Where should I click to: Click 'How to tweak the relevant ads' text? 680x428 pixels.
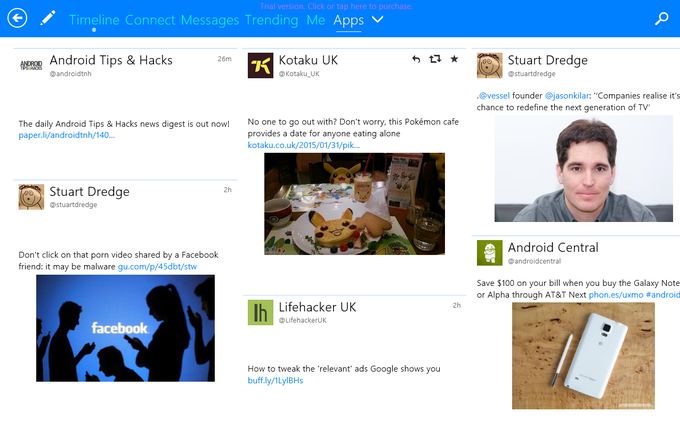pos(344,369)
